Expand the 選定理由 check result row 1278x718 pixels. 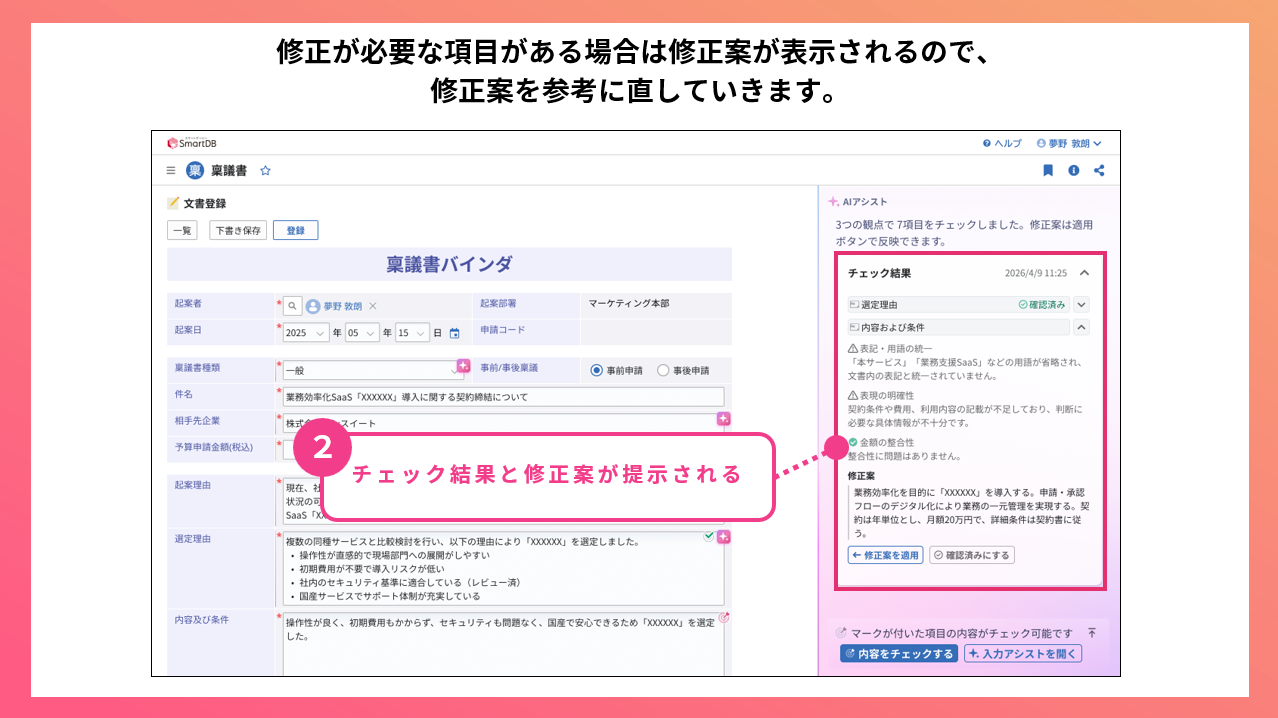[x=1081, y=304]
